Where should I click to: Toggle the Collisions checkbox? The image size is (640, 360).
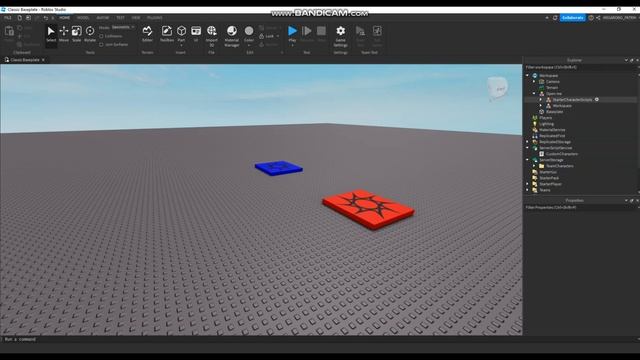coord(101,36)
